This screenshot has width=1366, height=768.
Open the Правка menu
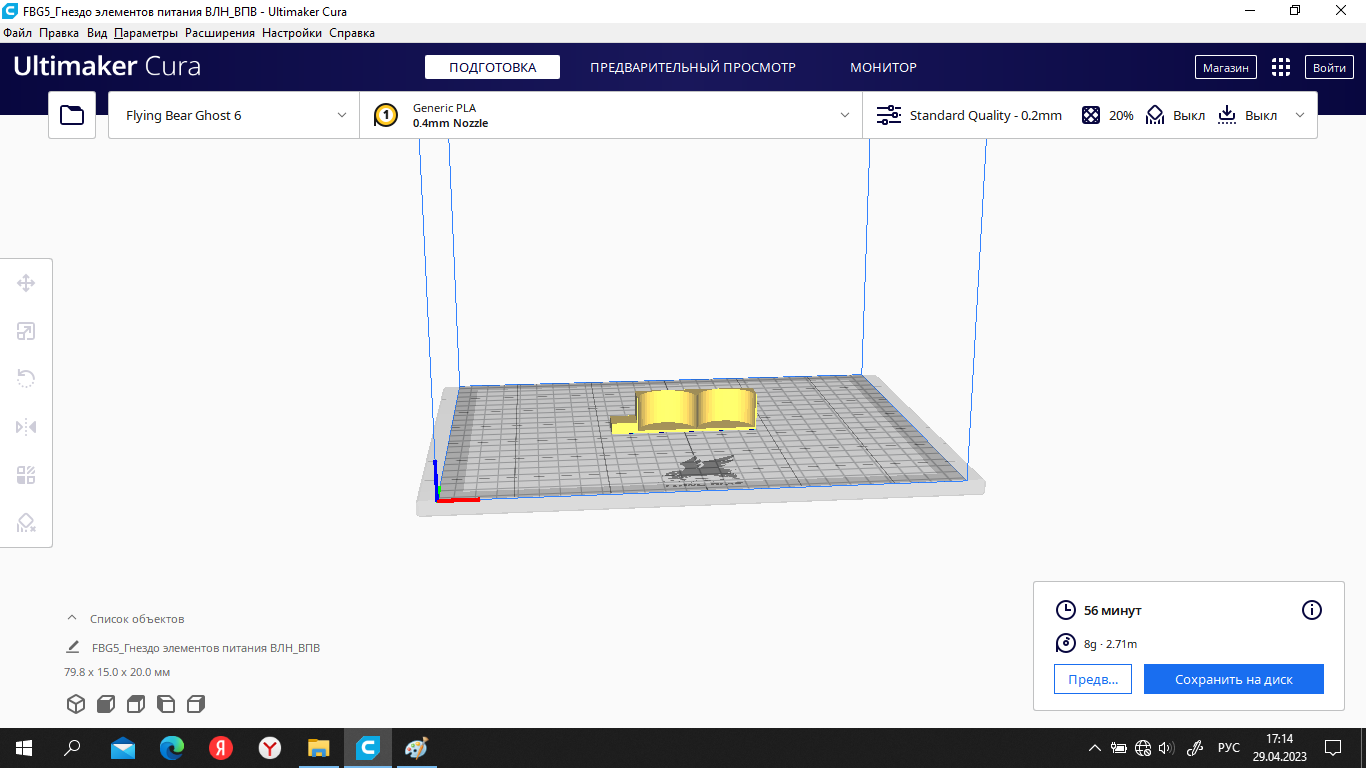coord(59,33)
